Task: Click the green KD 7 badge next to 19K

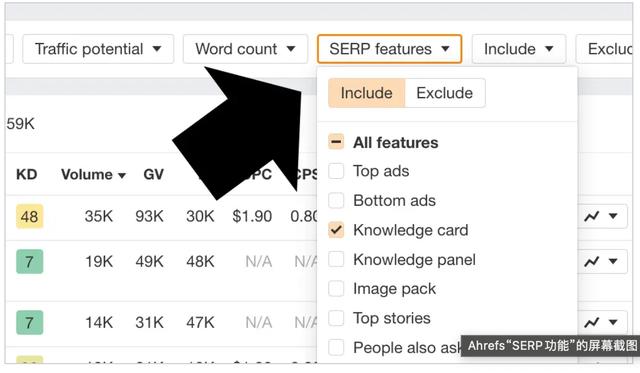Action: click(x=29, y=261)
